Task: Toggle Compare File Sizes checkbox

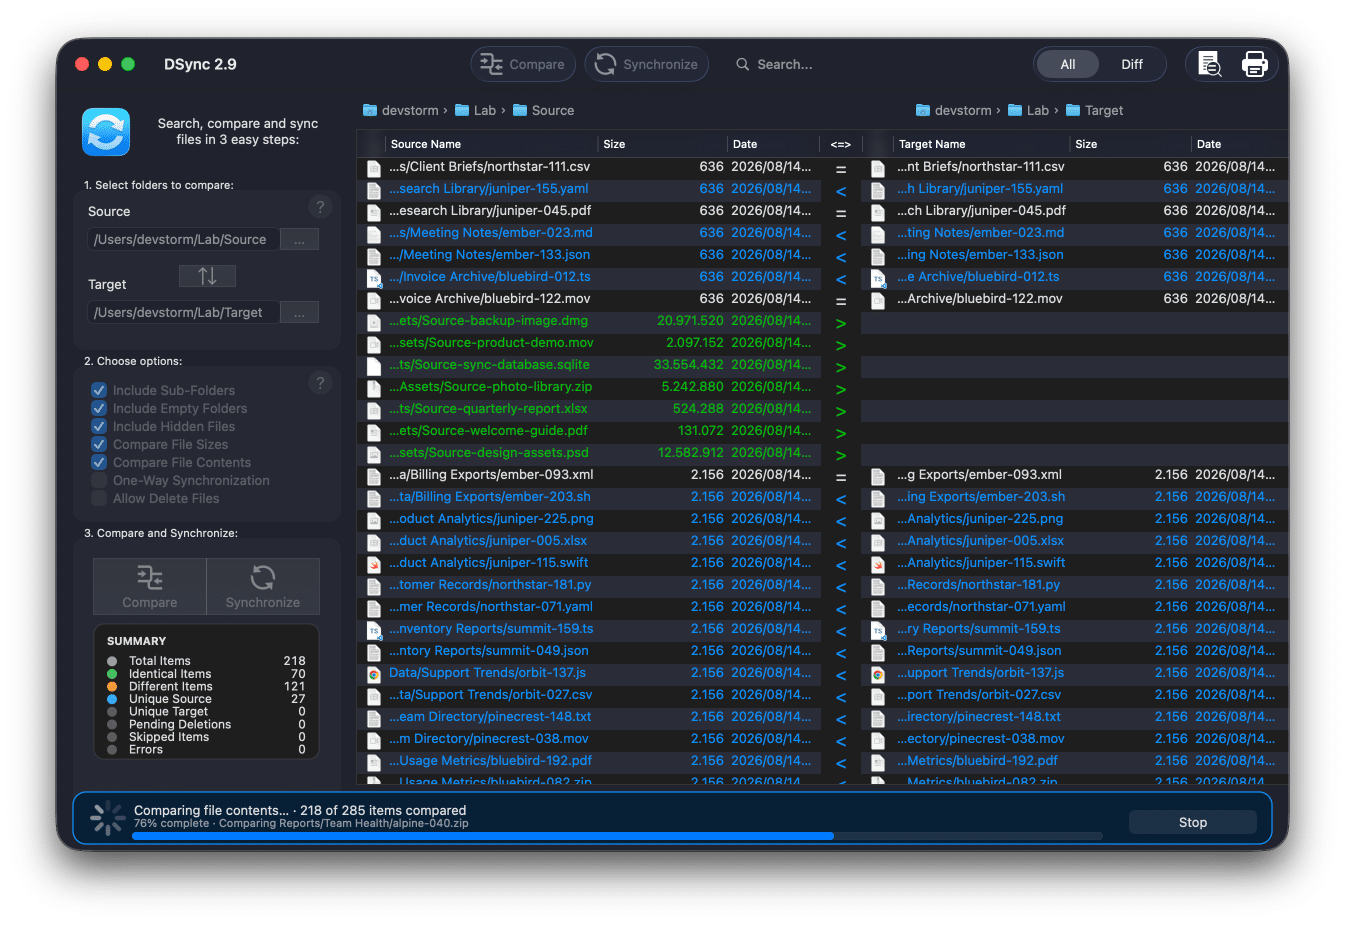Action: click(x=99, y=444)
